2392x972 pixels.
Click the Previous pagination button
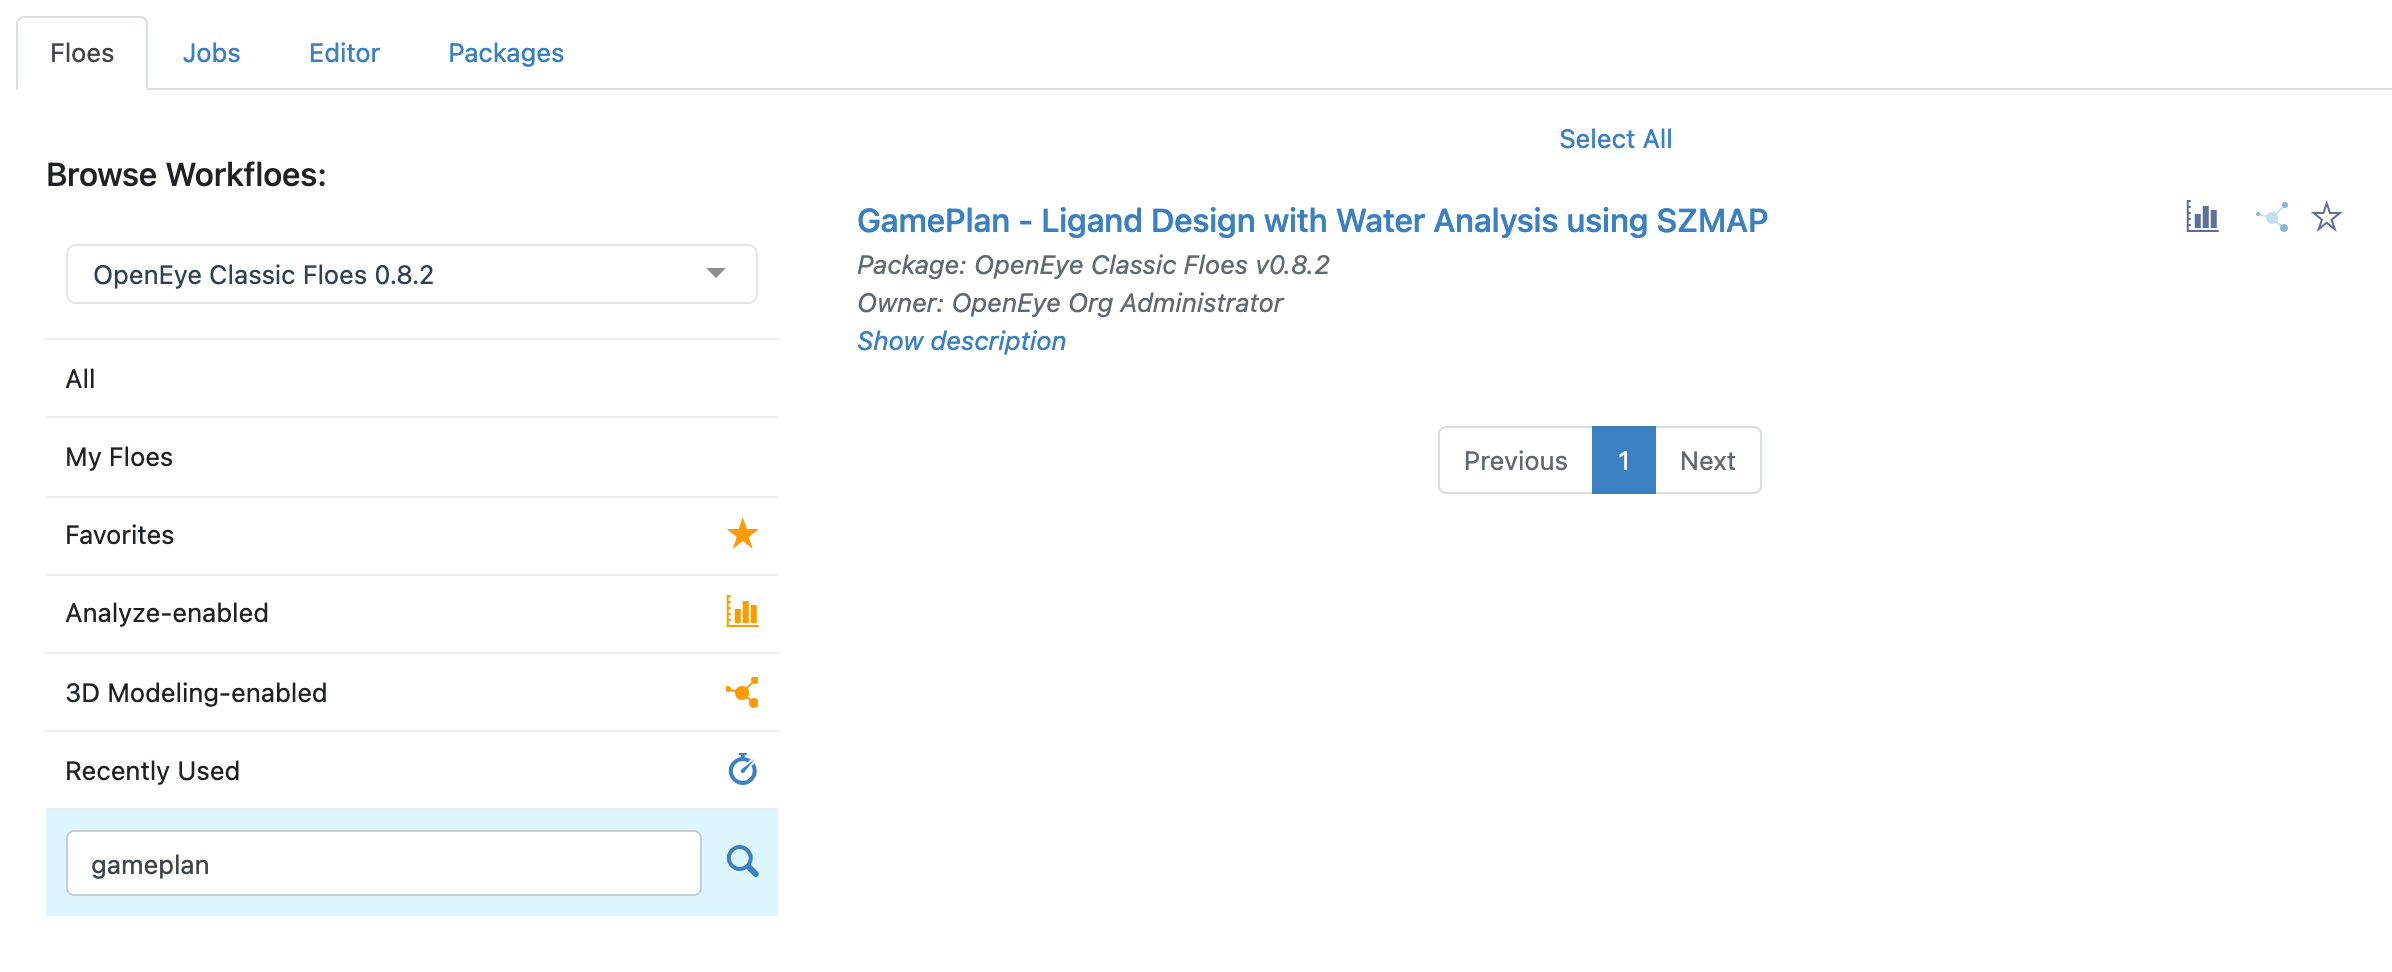tap(1515, 460)
